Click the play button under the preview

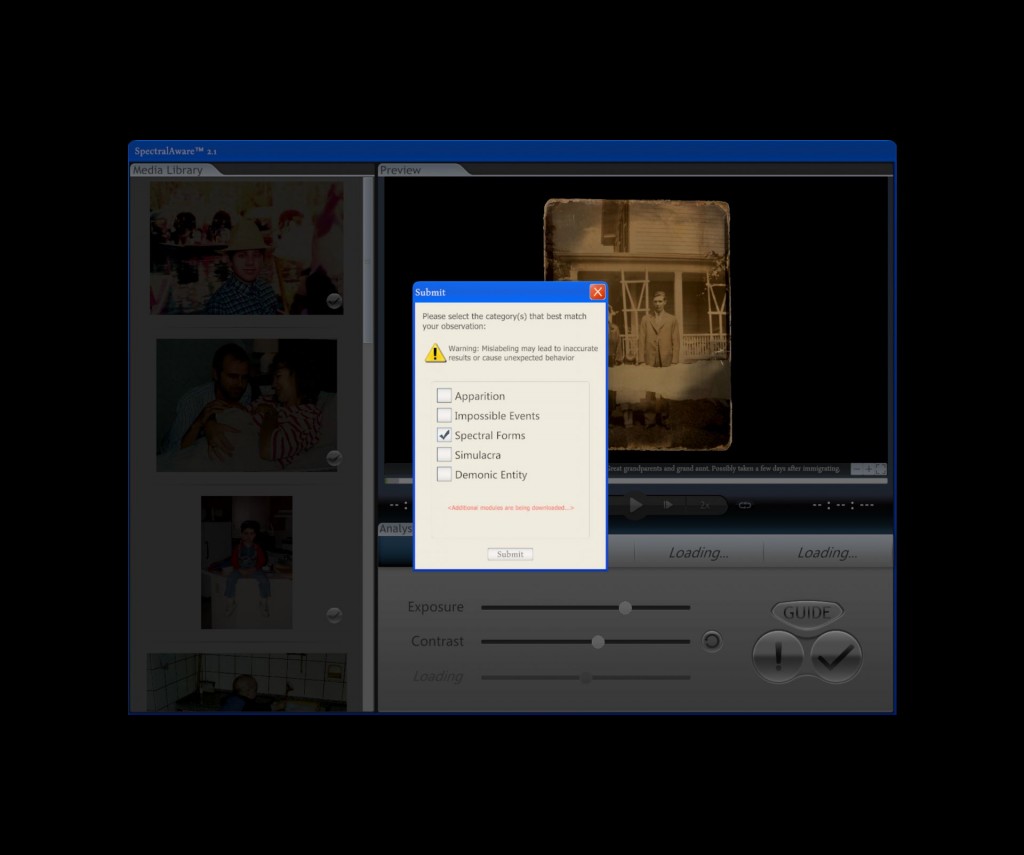[635, 505]
